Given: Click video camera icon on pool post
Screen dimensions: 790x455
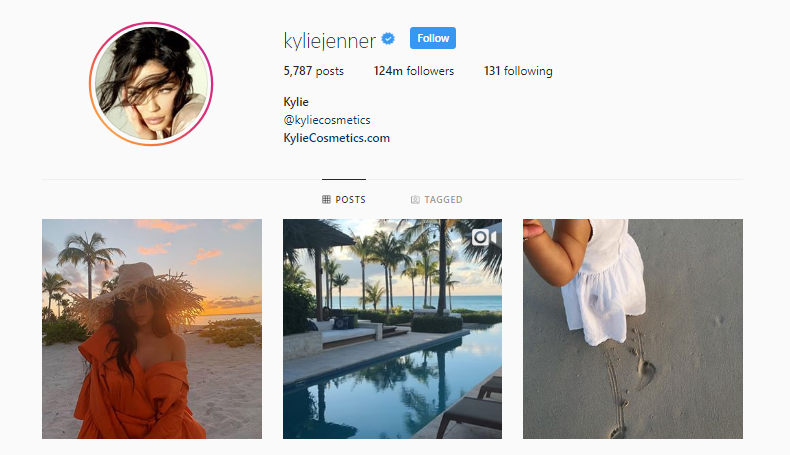Looking at the screenshot, I should [x=484, y=237].
